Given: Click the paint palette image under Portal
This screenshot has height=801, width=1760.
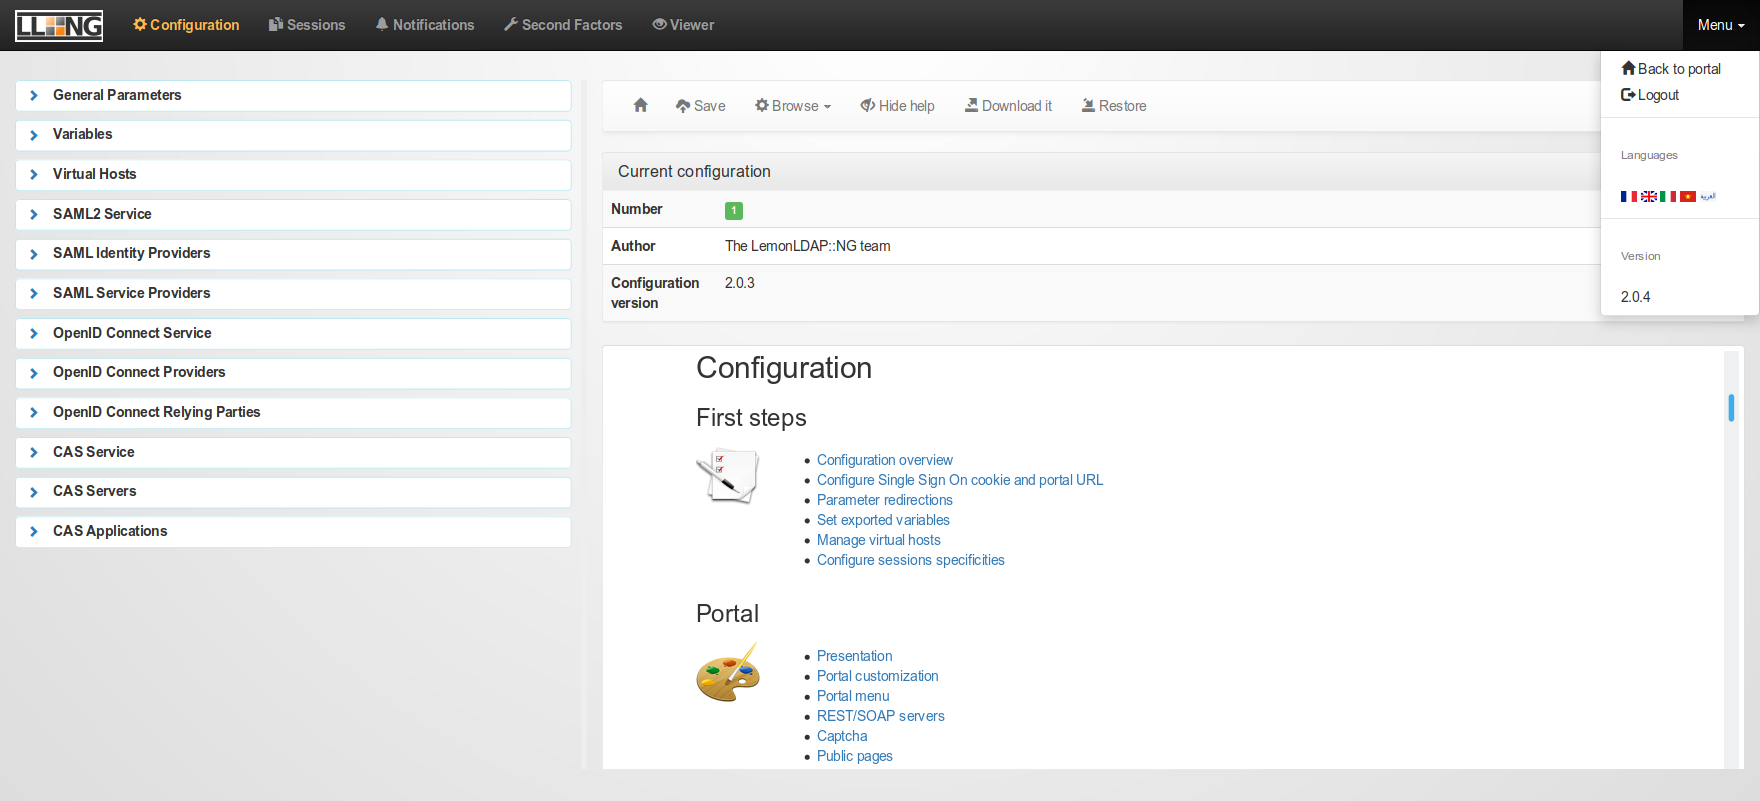Looking at the screenshot, I should (x=728, y=672).
